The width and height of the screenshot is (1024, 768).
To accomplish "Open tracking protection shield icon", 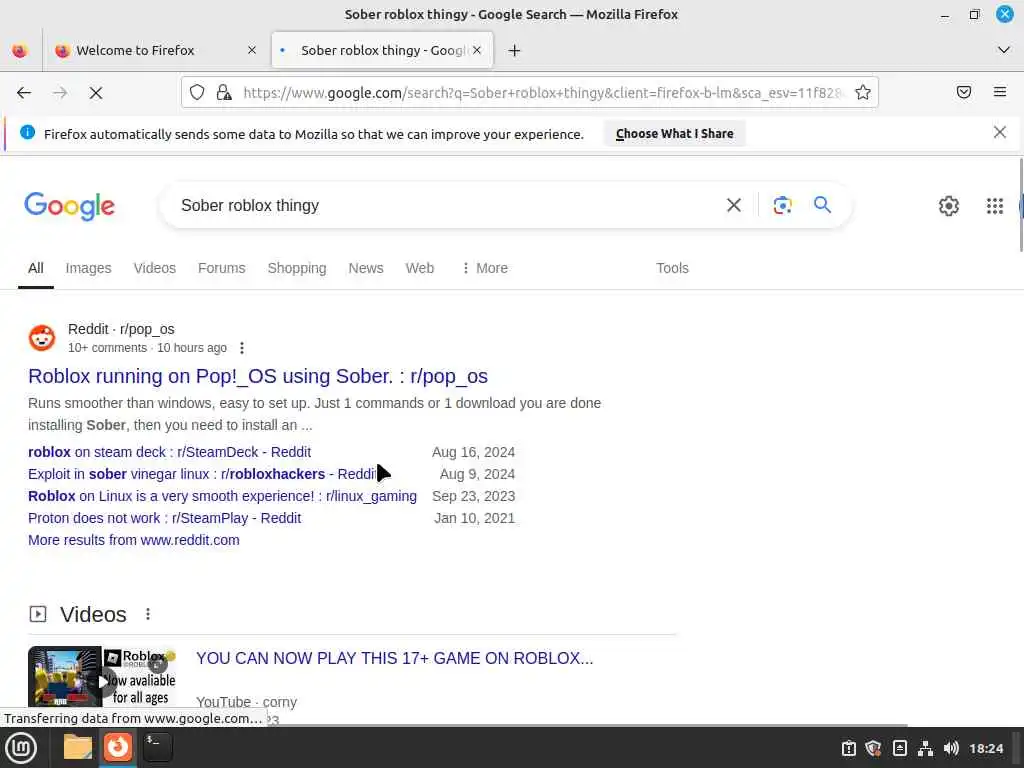I will coord(197,92).
